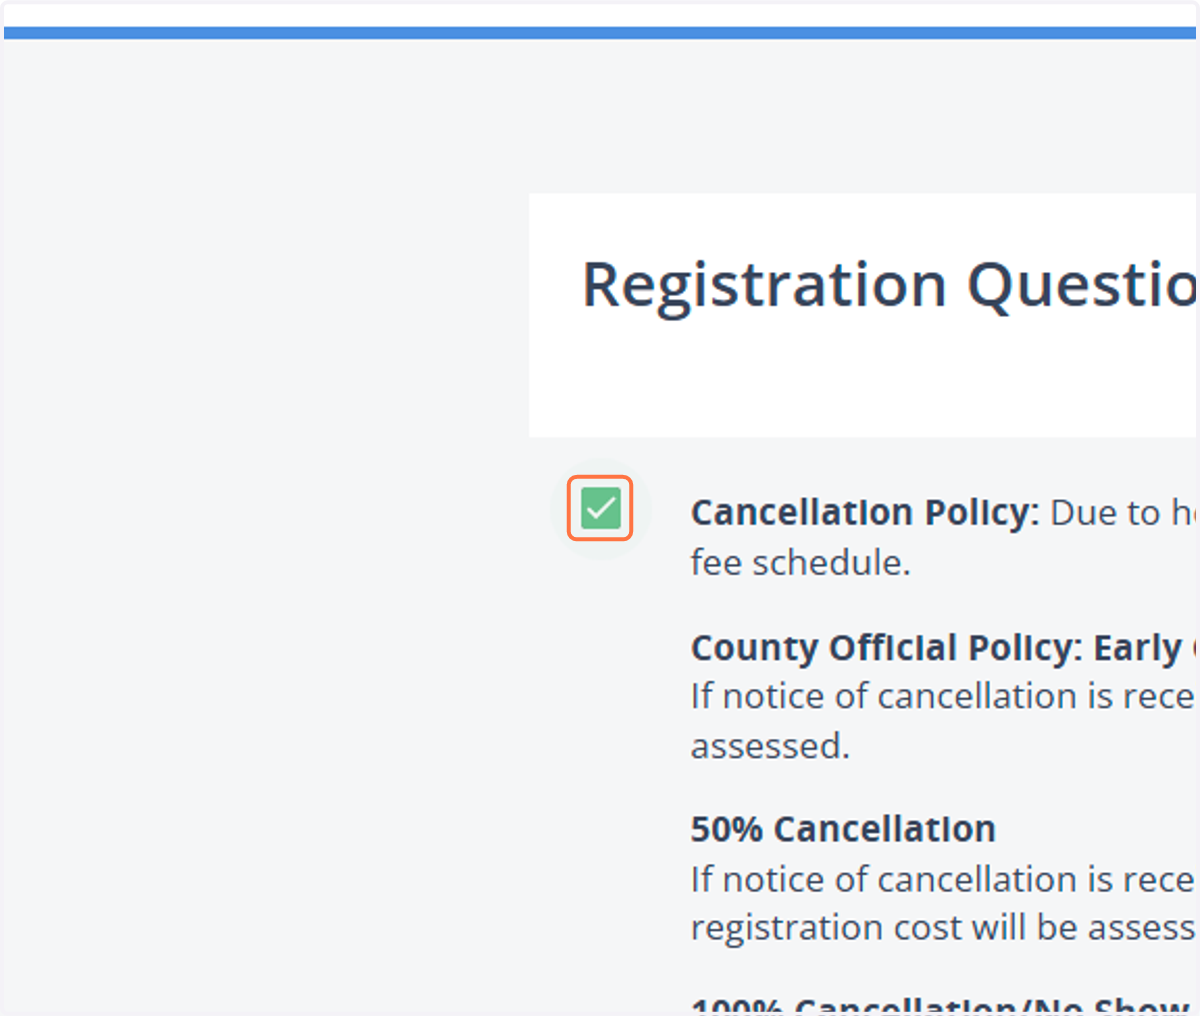Click the word "Early" in the County heading

(x=1138, y=648)
